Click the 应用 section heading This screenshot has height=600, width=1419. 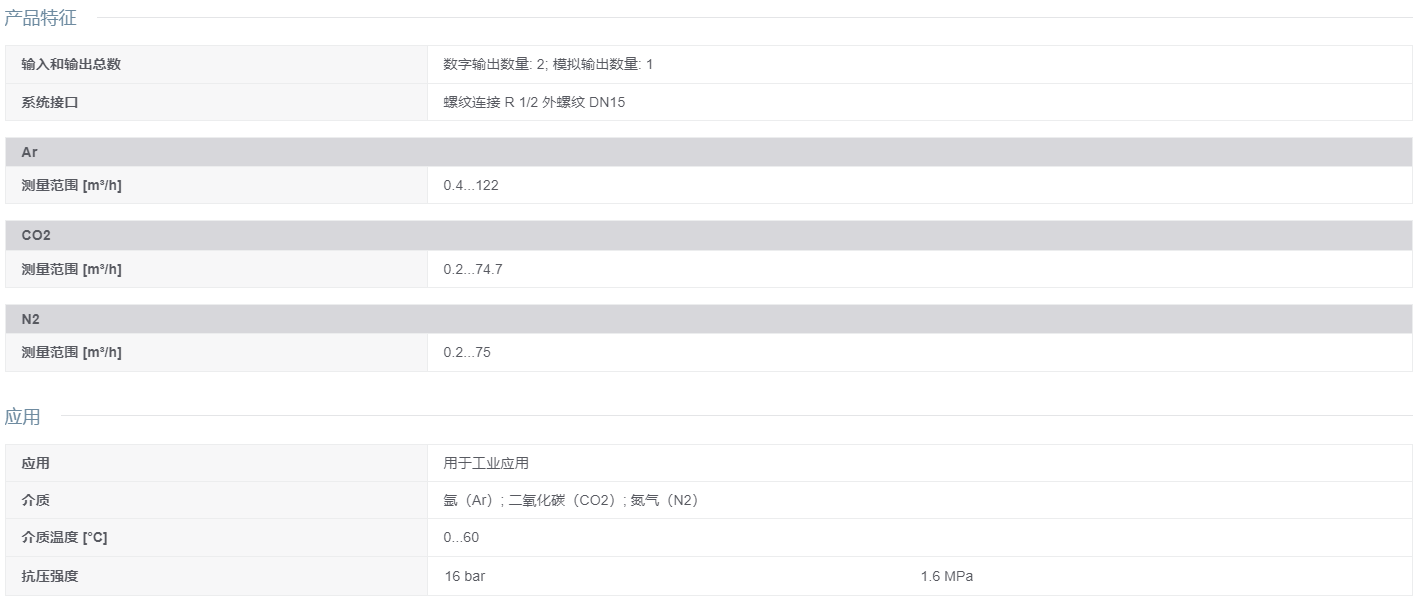point(22,417)
